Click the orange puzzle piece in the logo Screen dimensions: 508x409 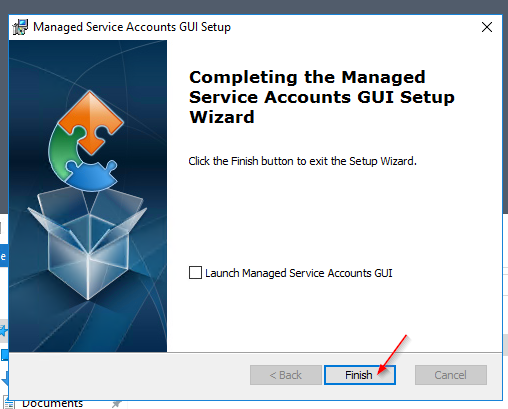tap(91, 122)
